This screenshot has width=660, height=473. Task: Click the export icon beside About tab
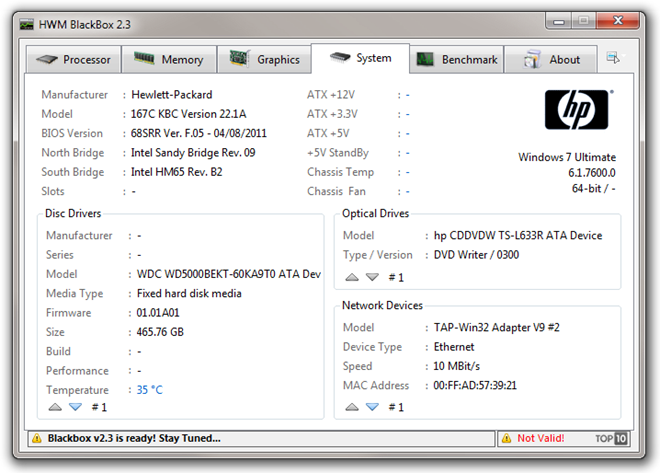613,57
